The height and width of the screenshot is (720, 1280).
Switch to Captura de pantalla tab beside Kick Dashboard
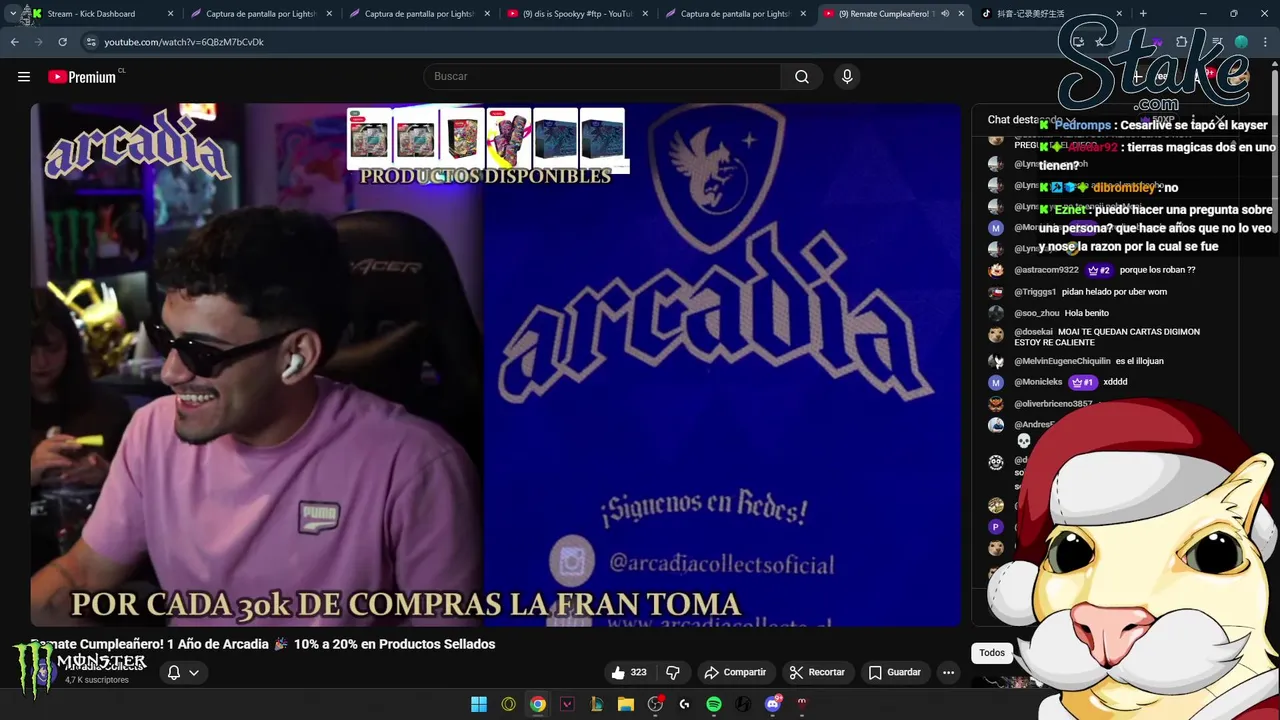pos(260,14)
